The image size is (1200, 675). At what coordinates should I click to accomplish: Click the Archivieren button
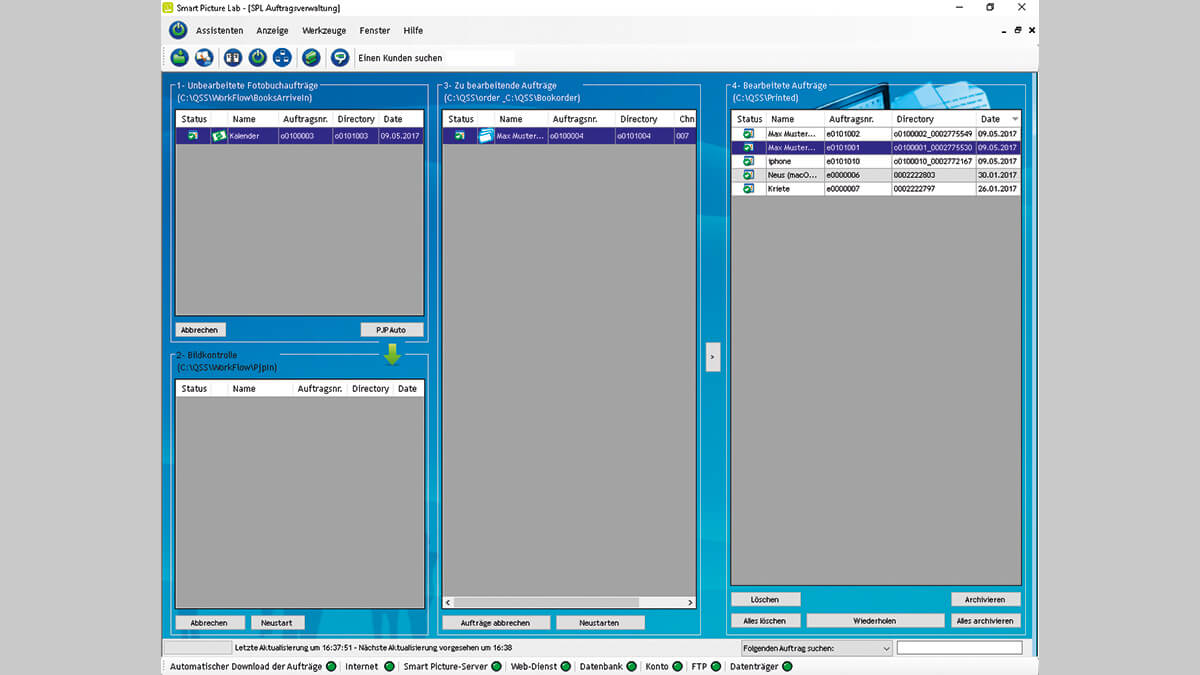(x=986, y=599)
